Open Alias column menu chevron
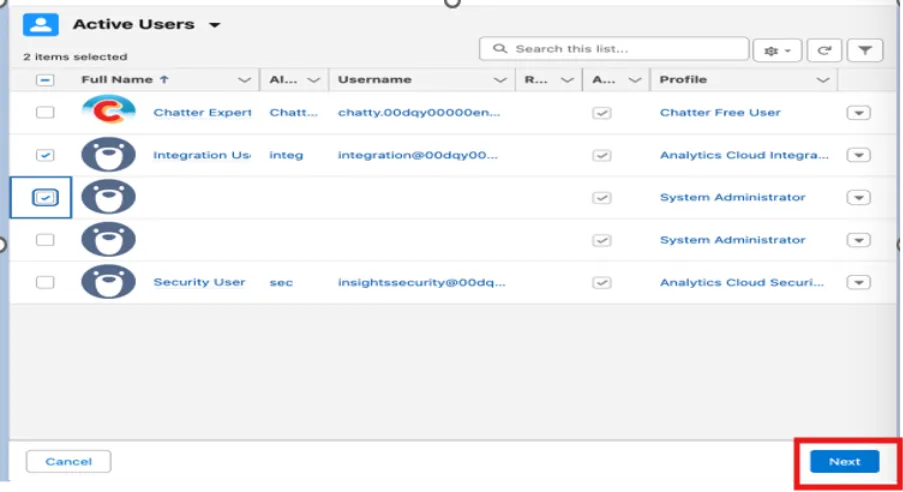 coord(313,80)
